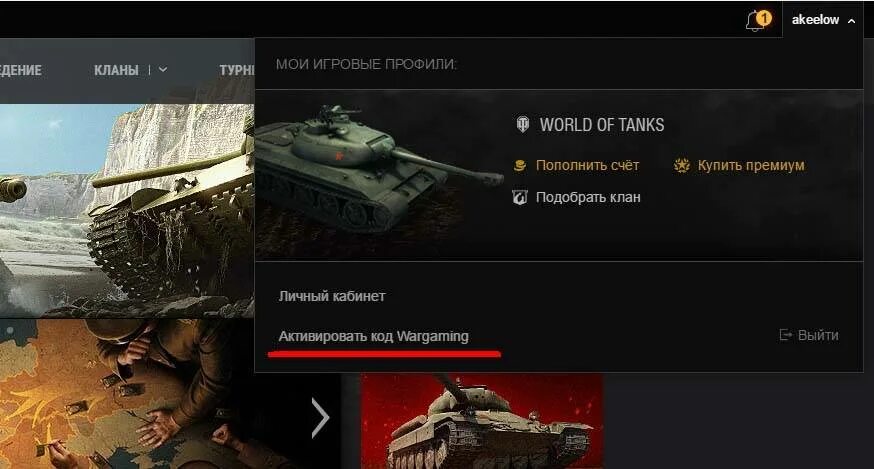Open the Купить премиум link

coord(751,165)
